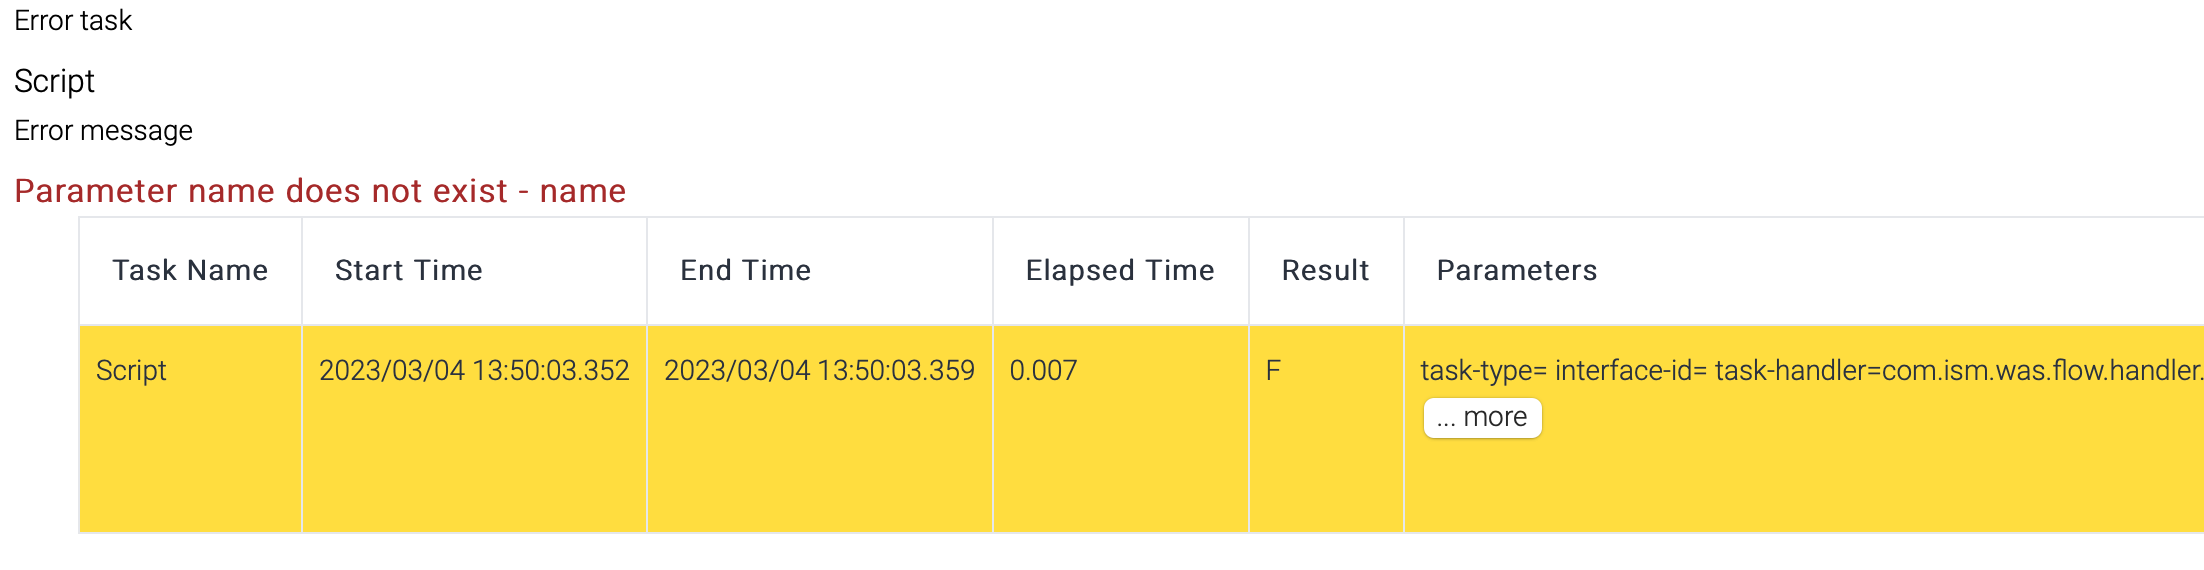The height and width of the screenshot is (570, 2204).
Task: Select the Script task name cell
Action: (131, 371)
